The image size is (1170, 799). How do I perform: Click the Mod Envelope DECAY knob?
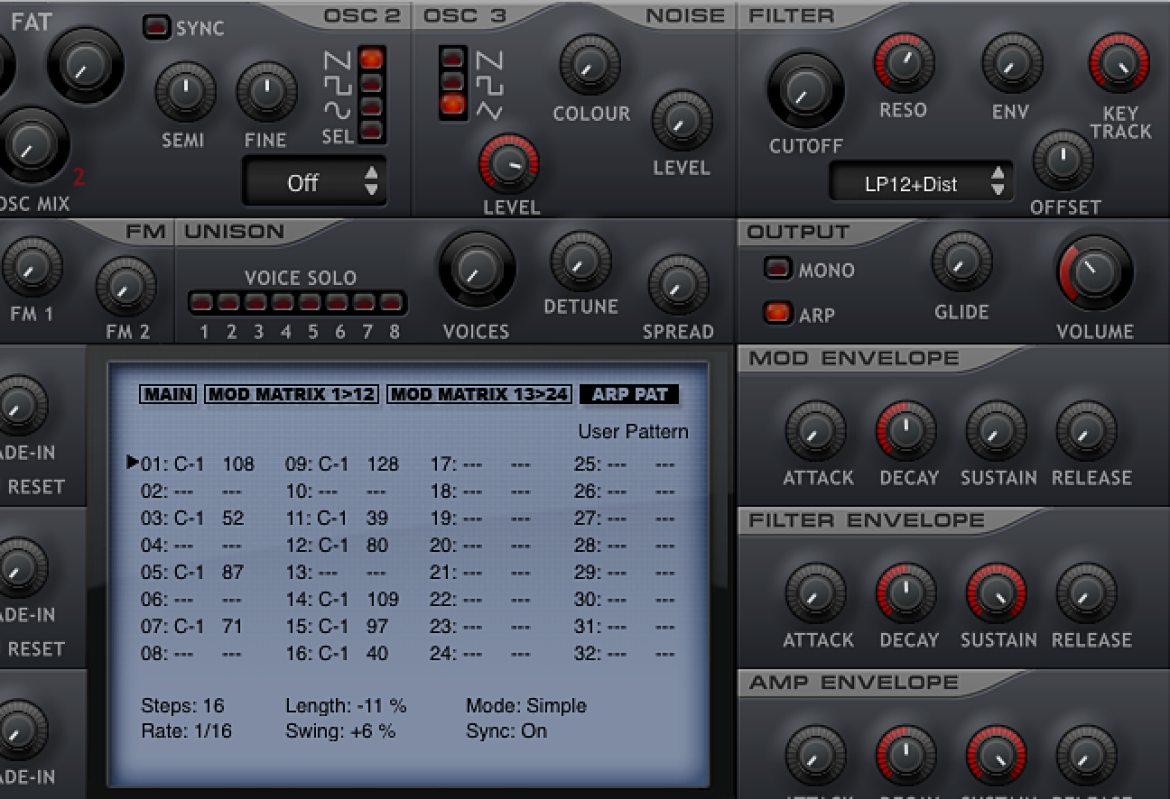[x=906, y=431]
